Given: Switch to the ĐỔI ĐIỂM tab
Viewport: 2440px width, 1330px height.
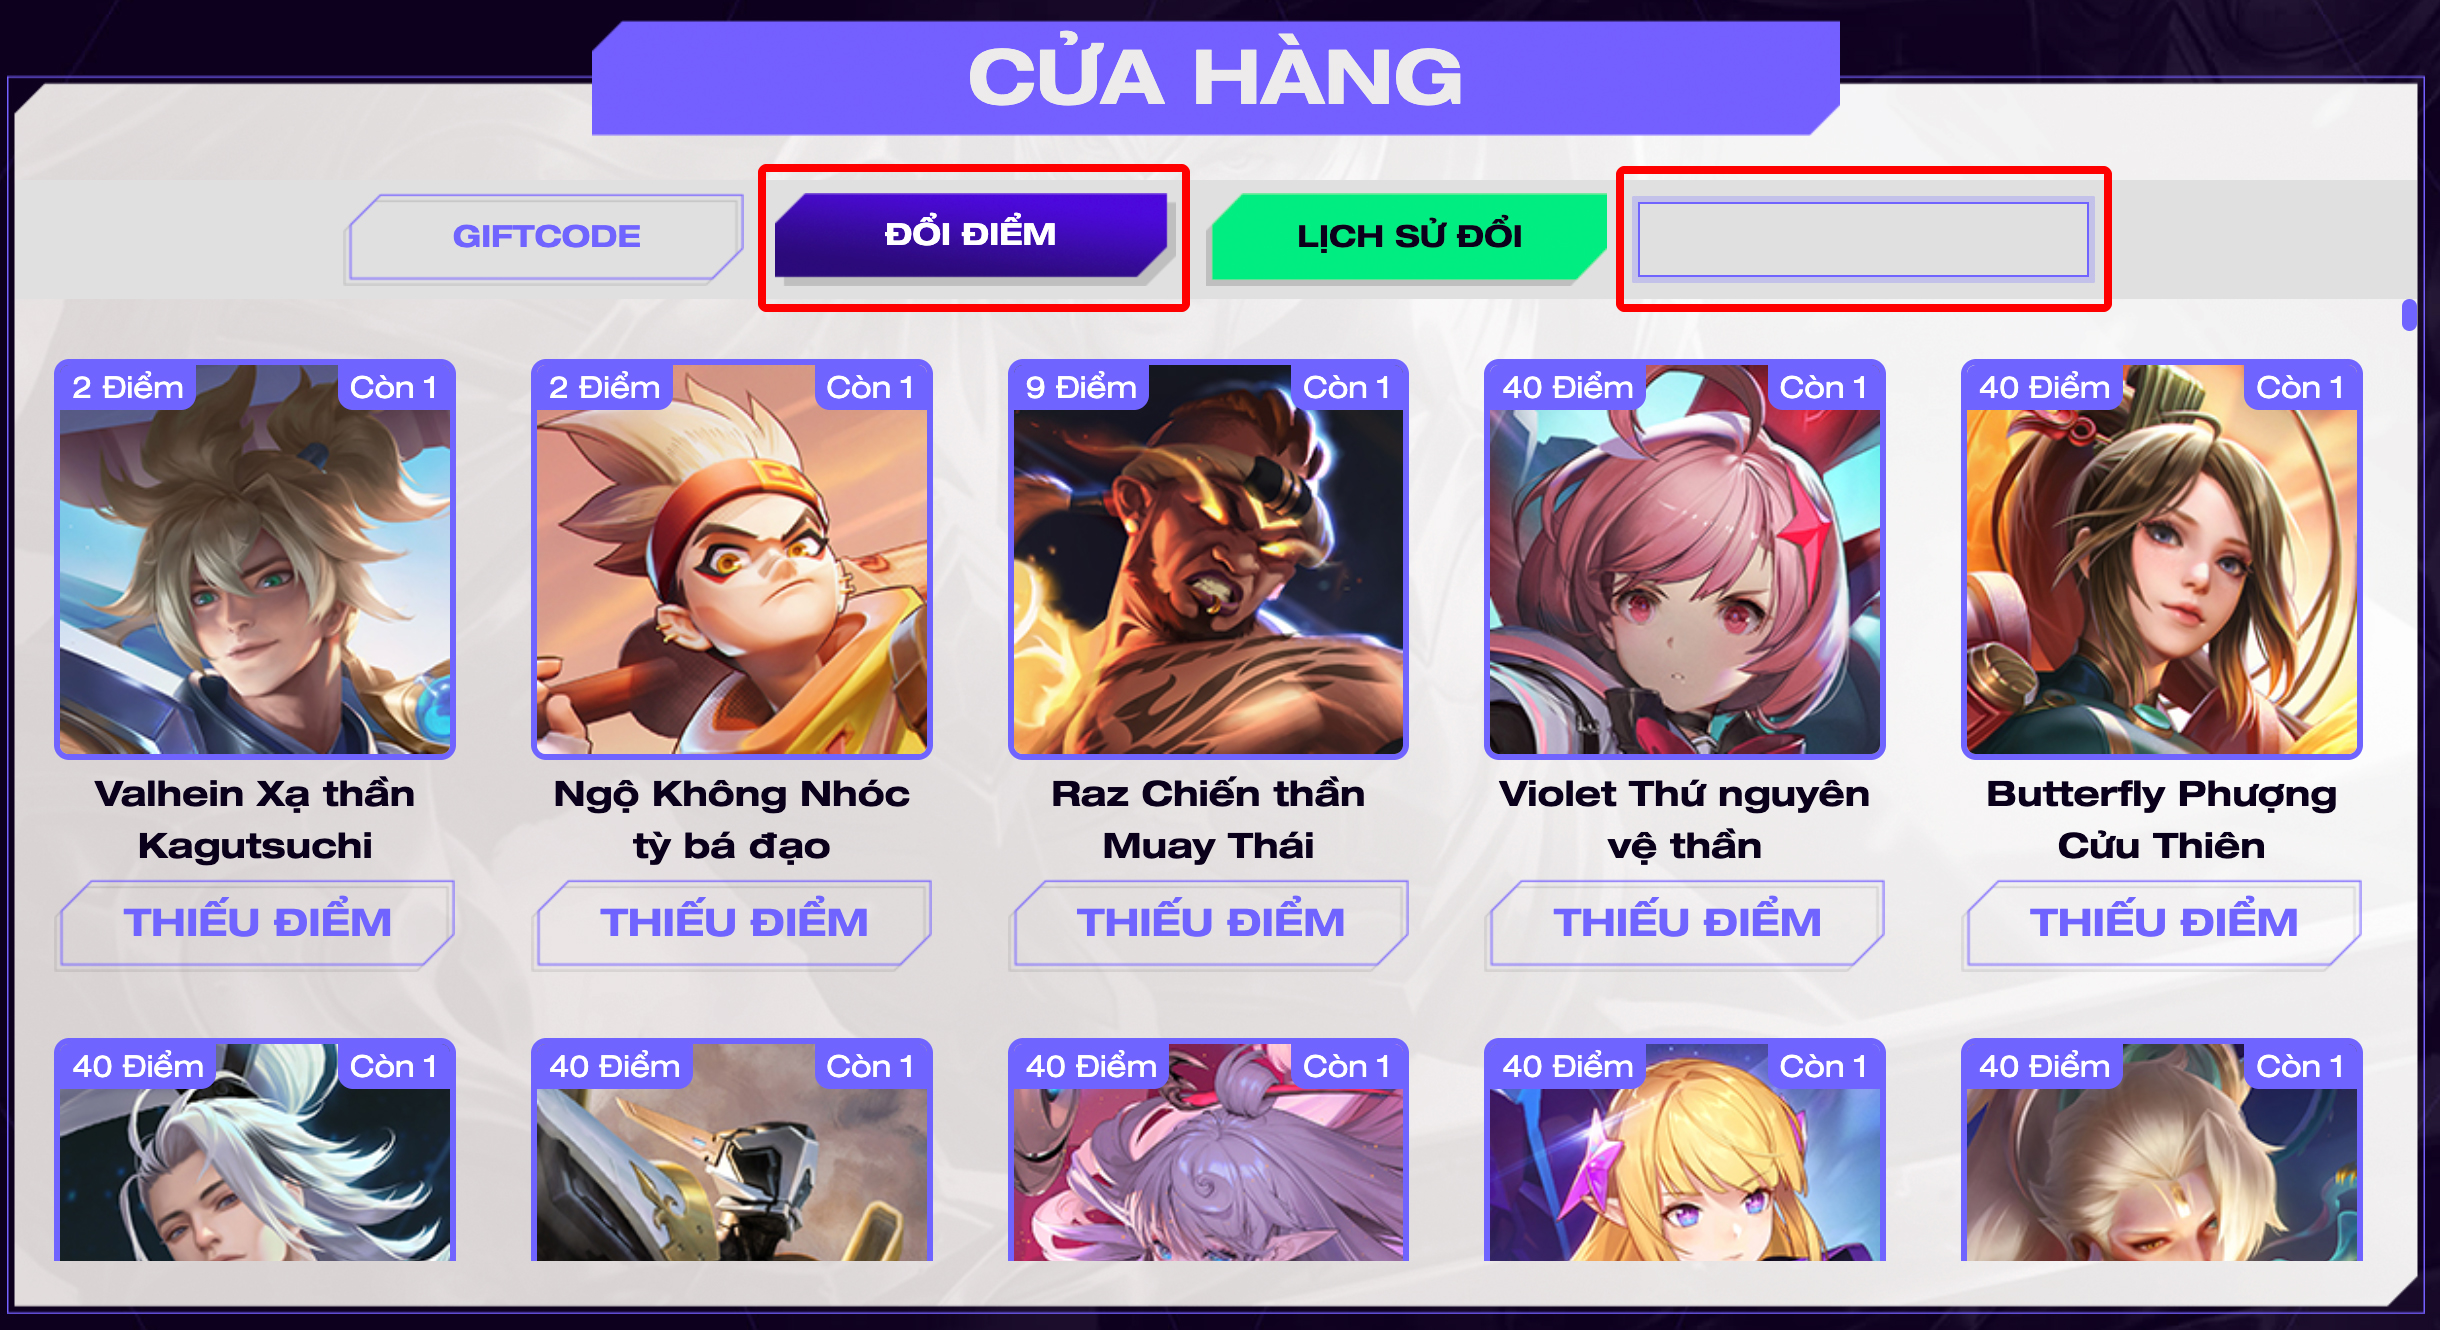Looking at the screenshot, I should pos(971,235).
